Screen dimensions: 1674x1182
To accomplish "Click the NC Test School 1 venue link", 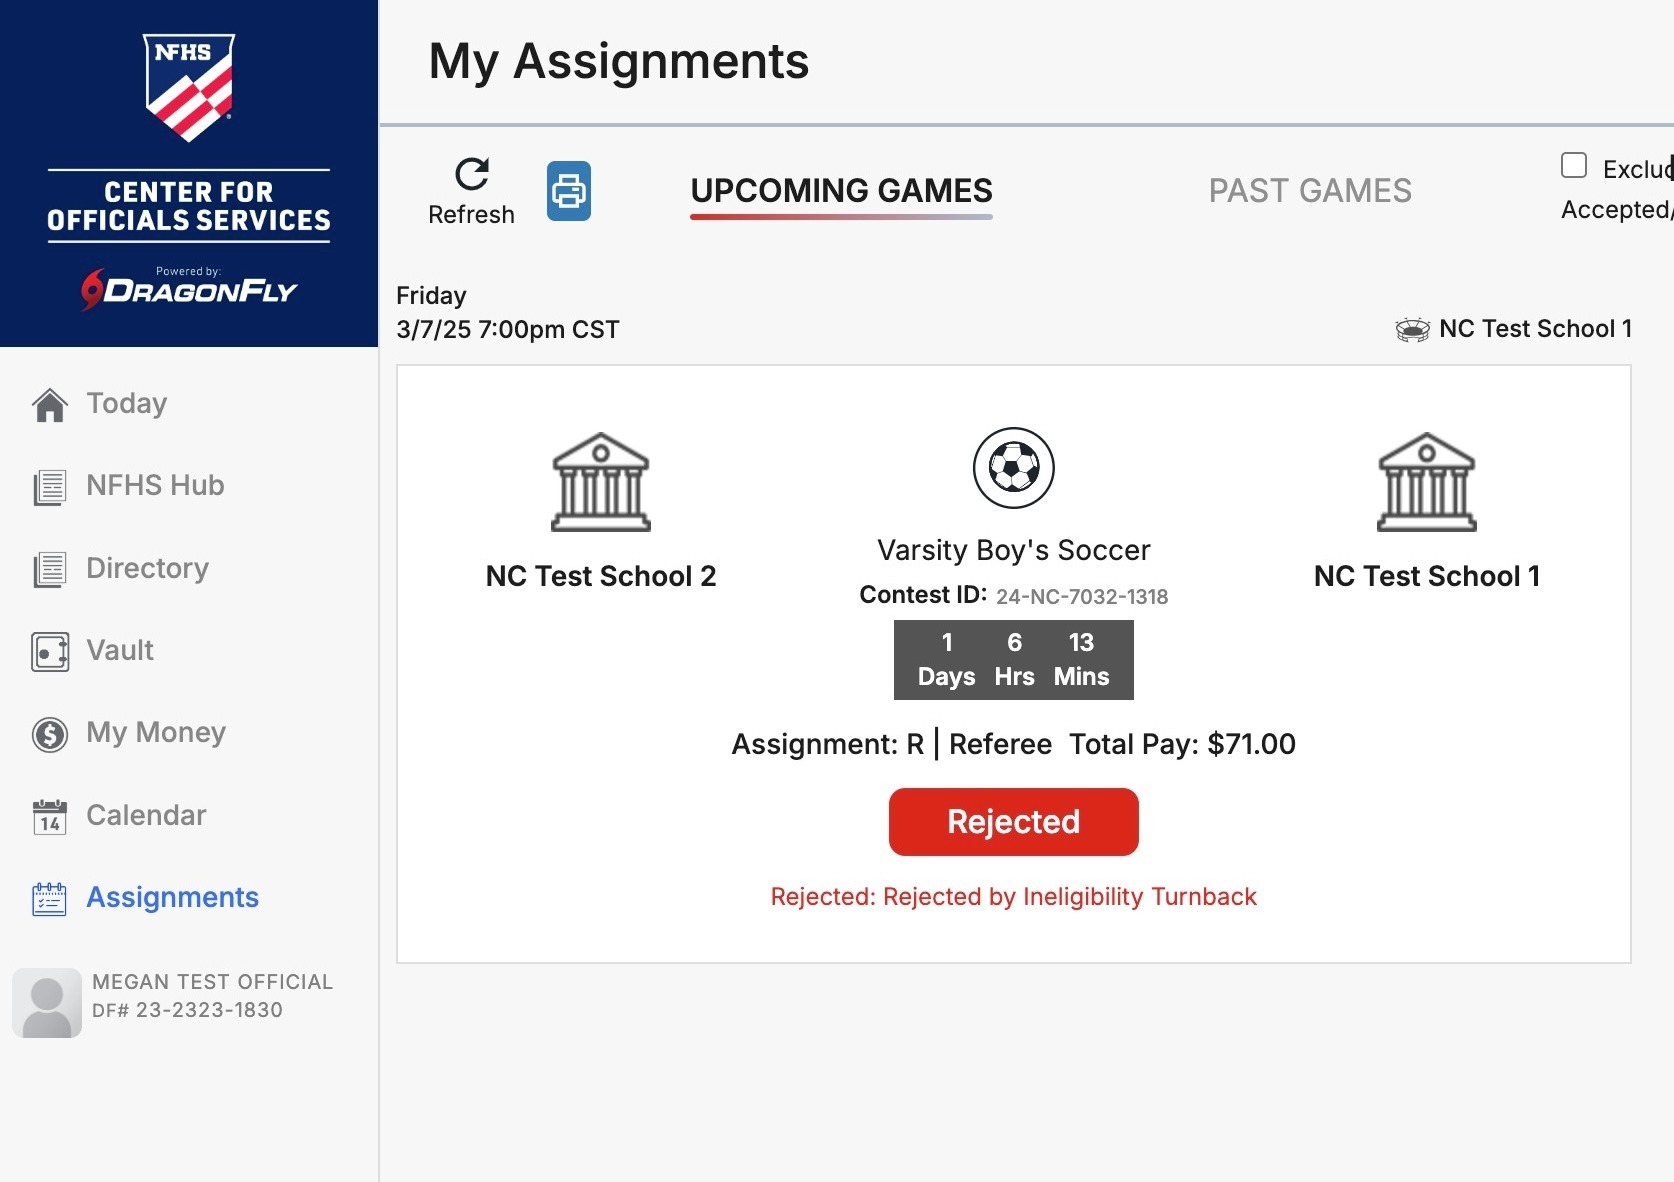I will pos(1535,329).
